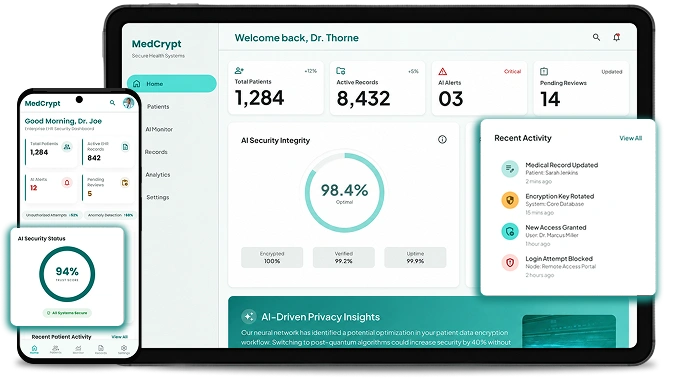The width and height of the screenshot is (676, 378).
Task: Click the 8,432 Active Records value
Action: [363, 98]
